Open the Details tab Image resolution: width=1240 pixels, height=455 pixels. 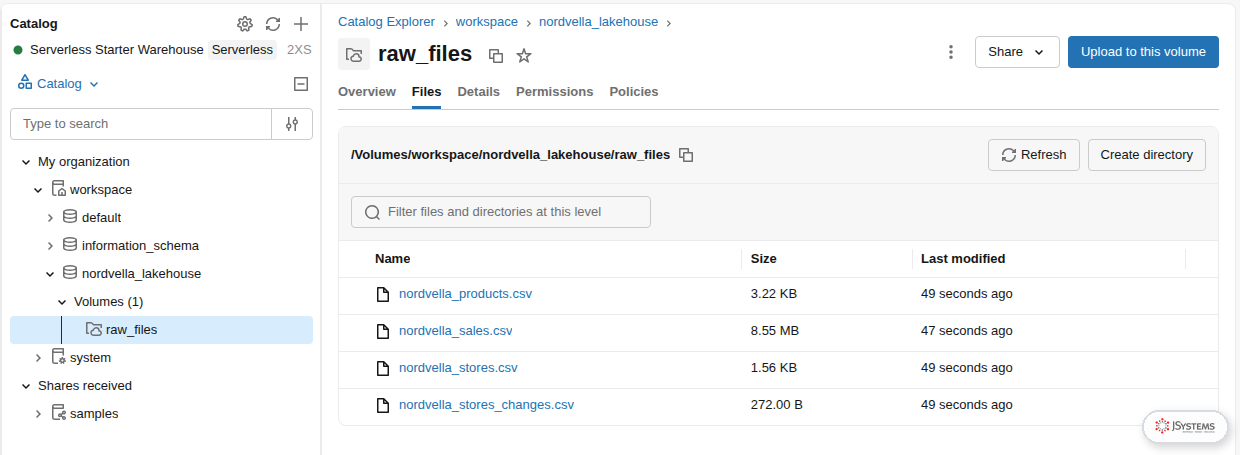click(479, 91)
